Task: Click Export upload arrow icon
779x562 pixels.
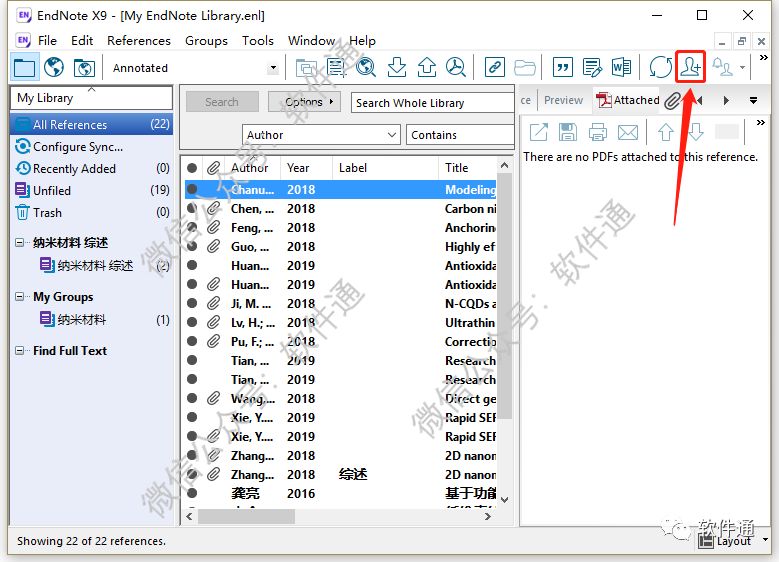Action: 426,67
